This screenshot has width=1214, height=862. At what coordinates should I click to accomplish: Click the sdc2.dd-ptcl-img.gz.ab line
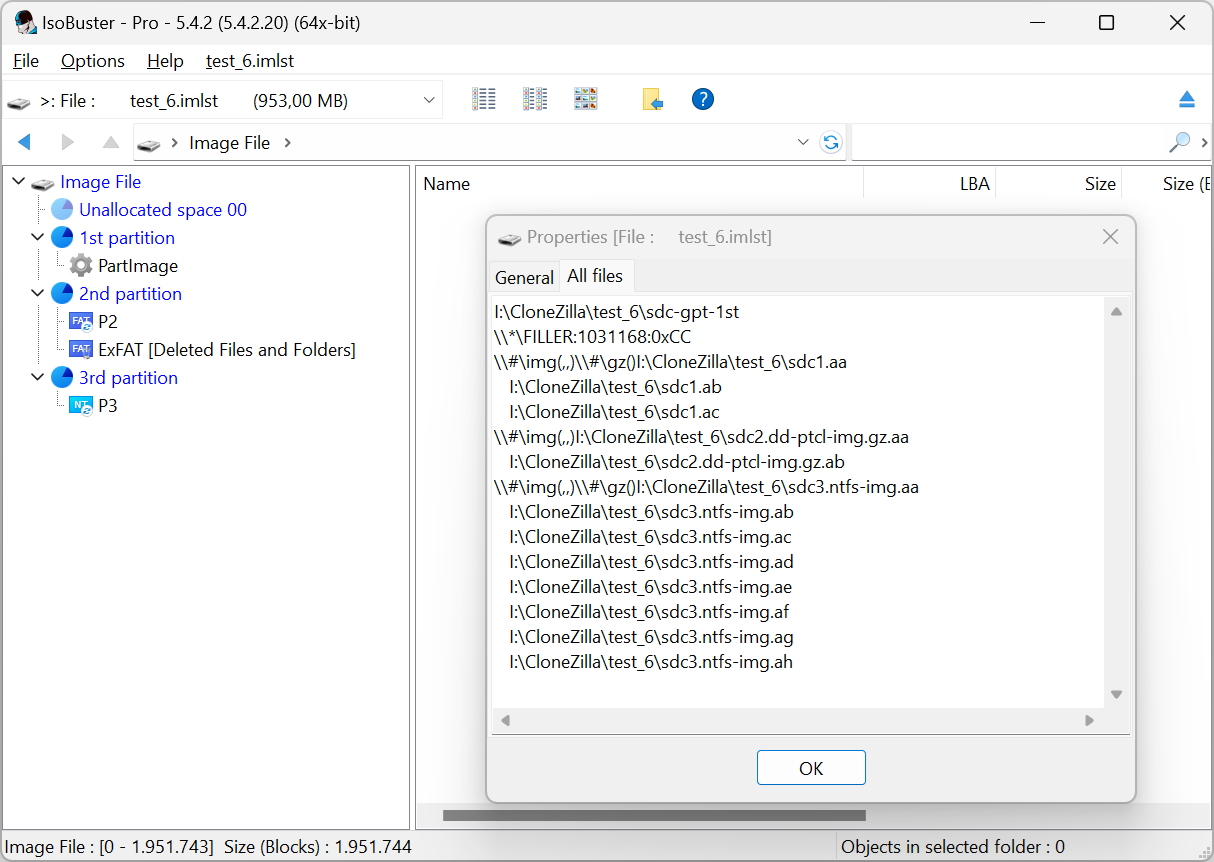(x=677, y=462)
